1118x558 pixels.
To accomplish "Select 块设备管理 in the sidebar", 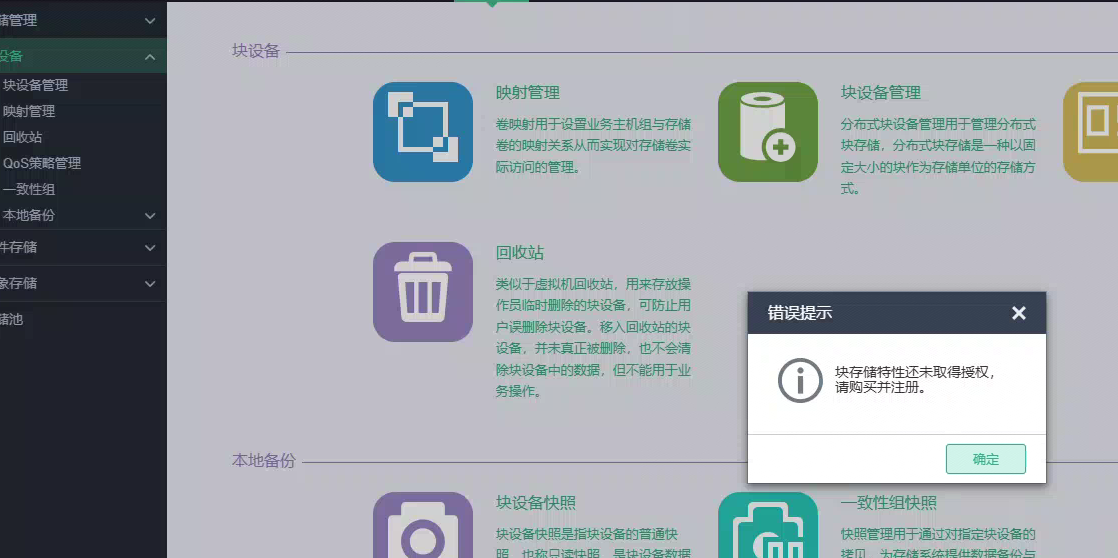I will point(36,86).
